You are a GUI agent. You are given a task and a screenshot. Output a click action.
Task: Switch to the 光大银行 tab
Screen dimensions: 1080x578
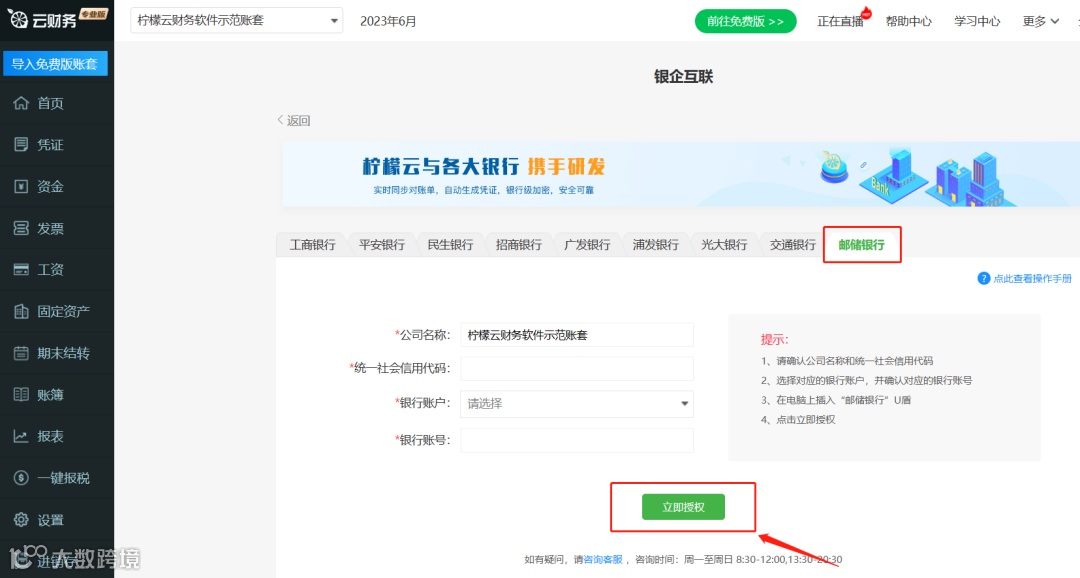724,245
